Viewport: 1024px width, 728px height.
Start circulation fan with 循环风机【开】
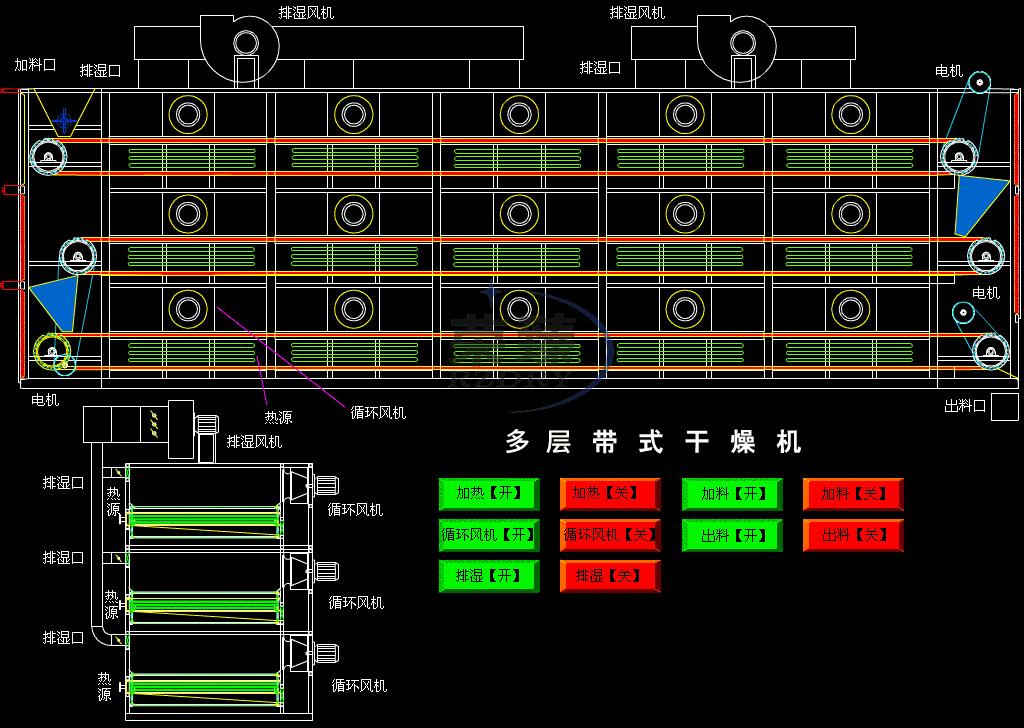coord(488,535)
